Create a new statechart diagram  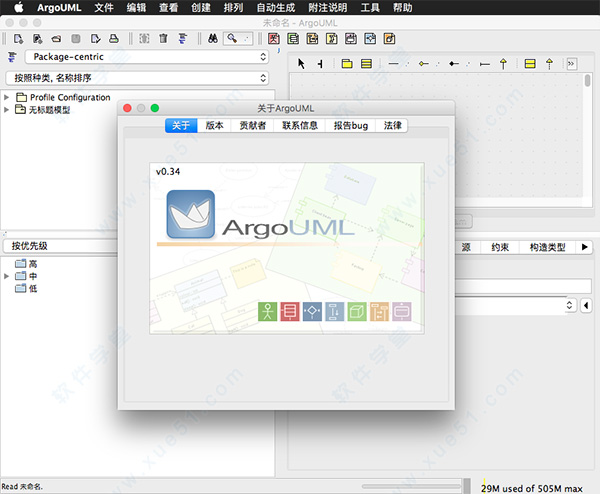coord(351,39)
